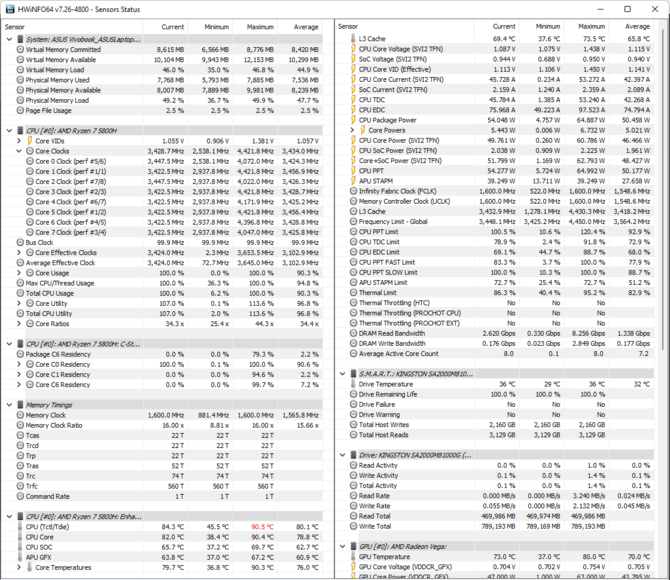Click the Bus Clock sensor icon
Image resolution: width=670 pixels, height=580 pixels.
pos(20,242)
